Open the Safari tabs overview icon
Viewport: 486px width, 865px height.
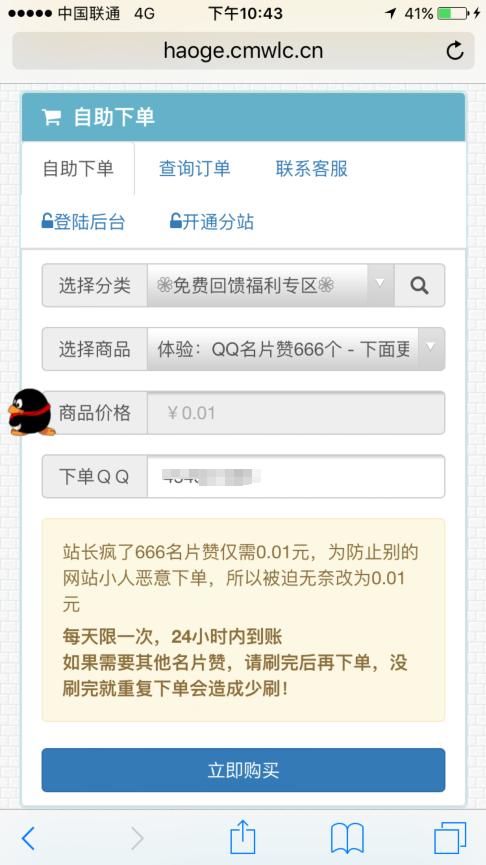[x=450, y=838]
